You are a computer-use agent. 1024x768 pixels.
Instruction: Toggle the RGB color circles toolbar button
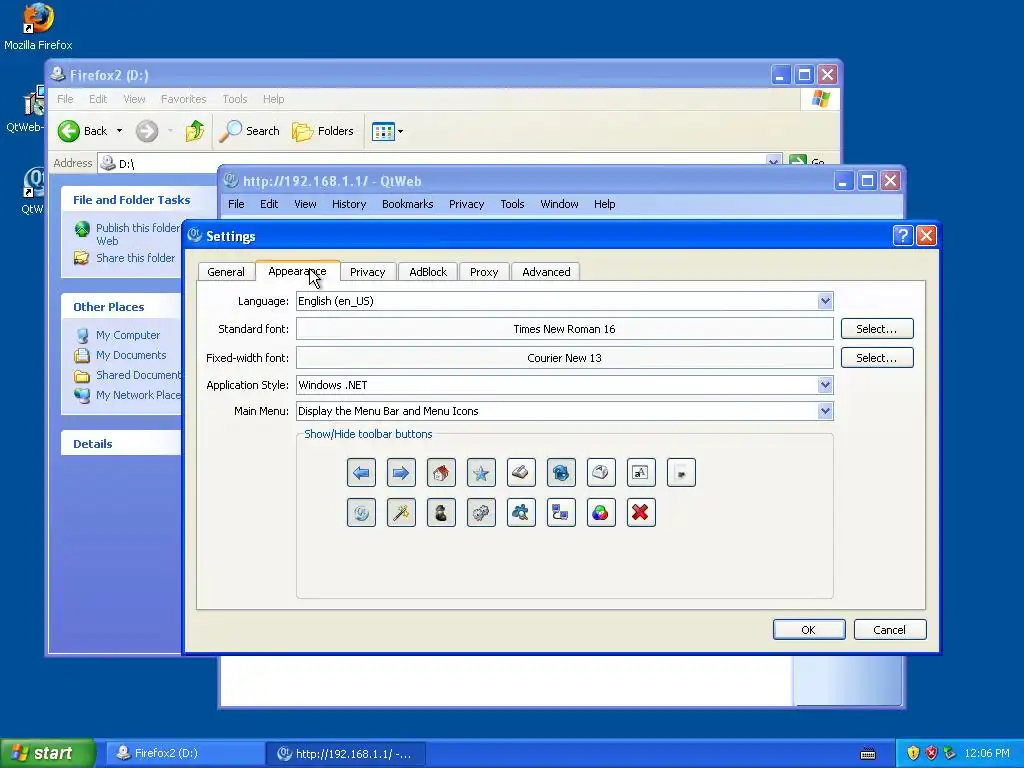click(x=601, y=513)
